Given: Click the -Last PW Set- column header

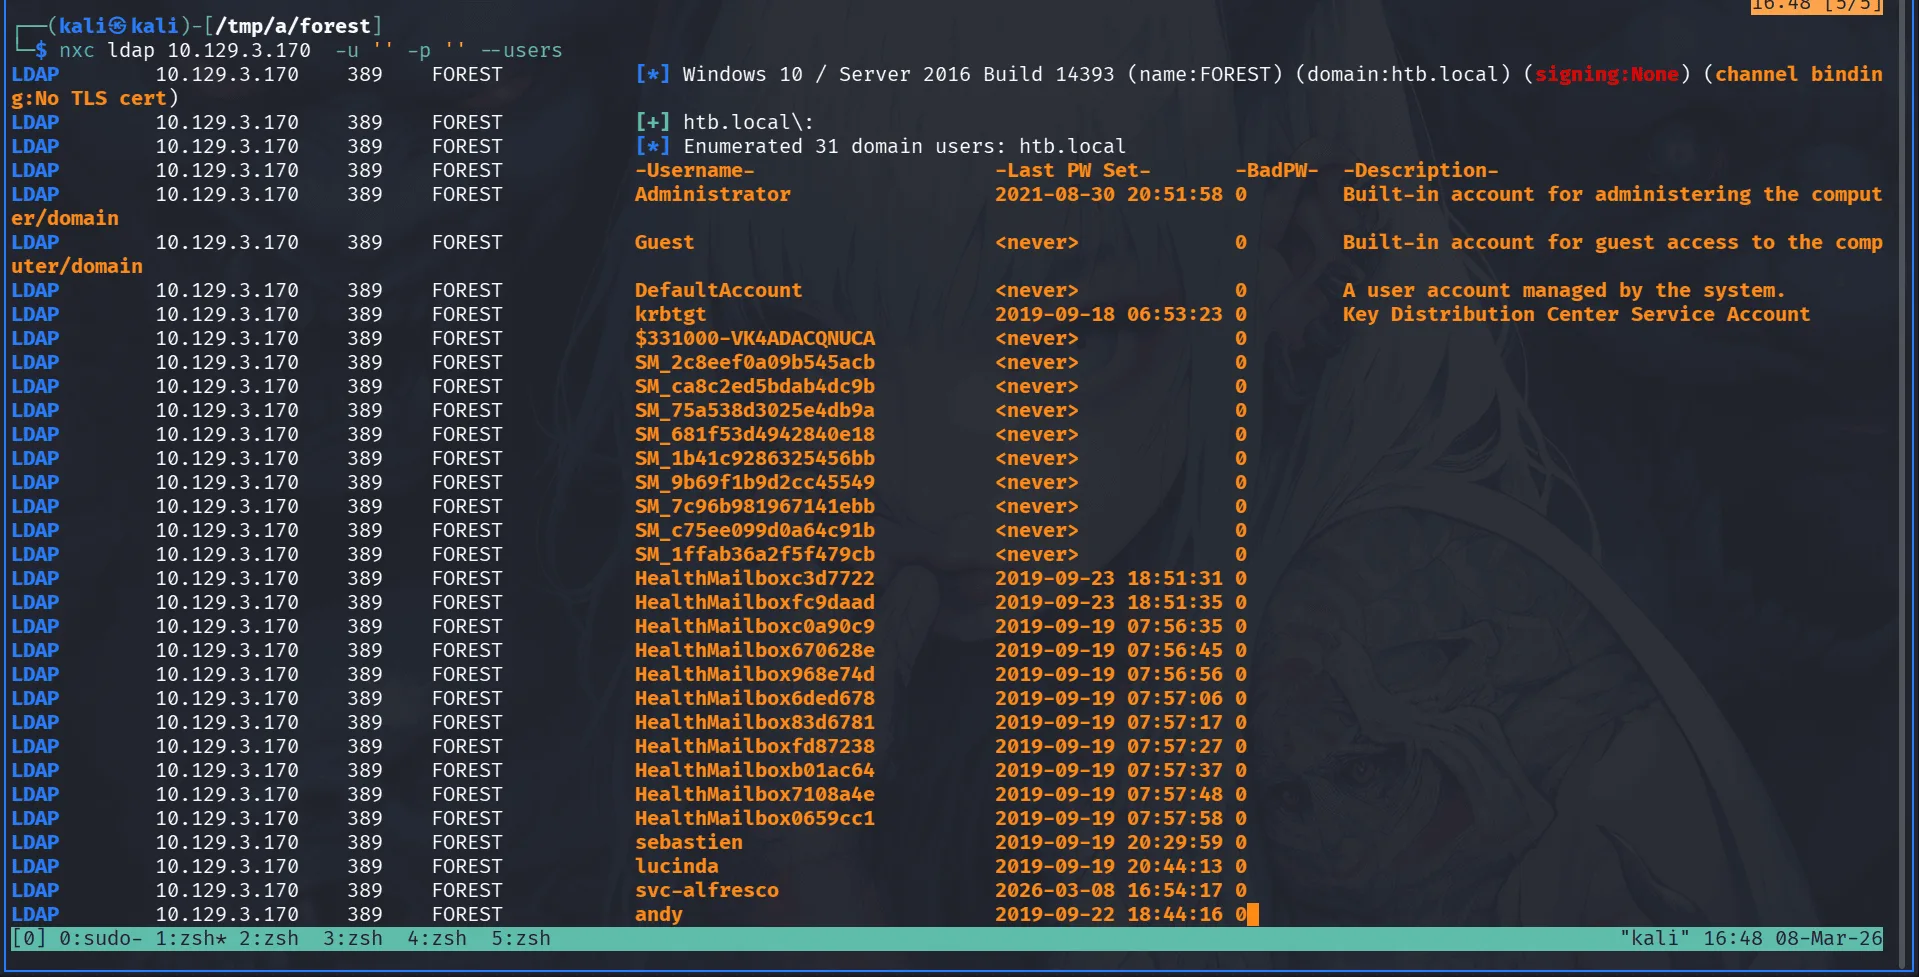Looking at the screenshot, I should 1072,170.
